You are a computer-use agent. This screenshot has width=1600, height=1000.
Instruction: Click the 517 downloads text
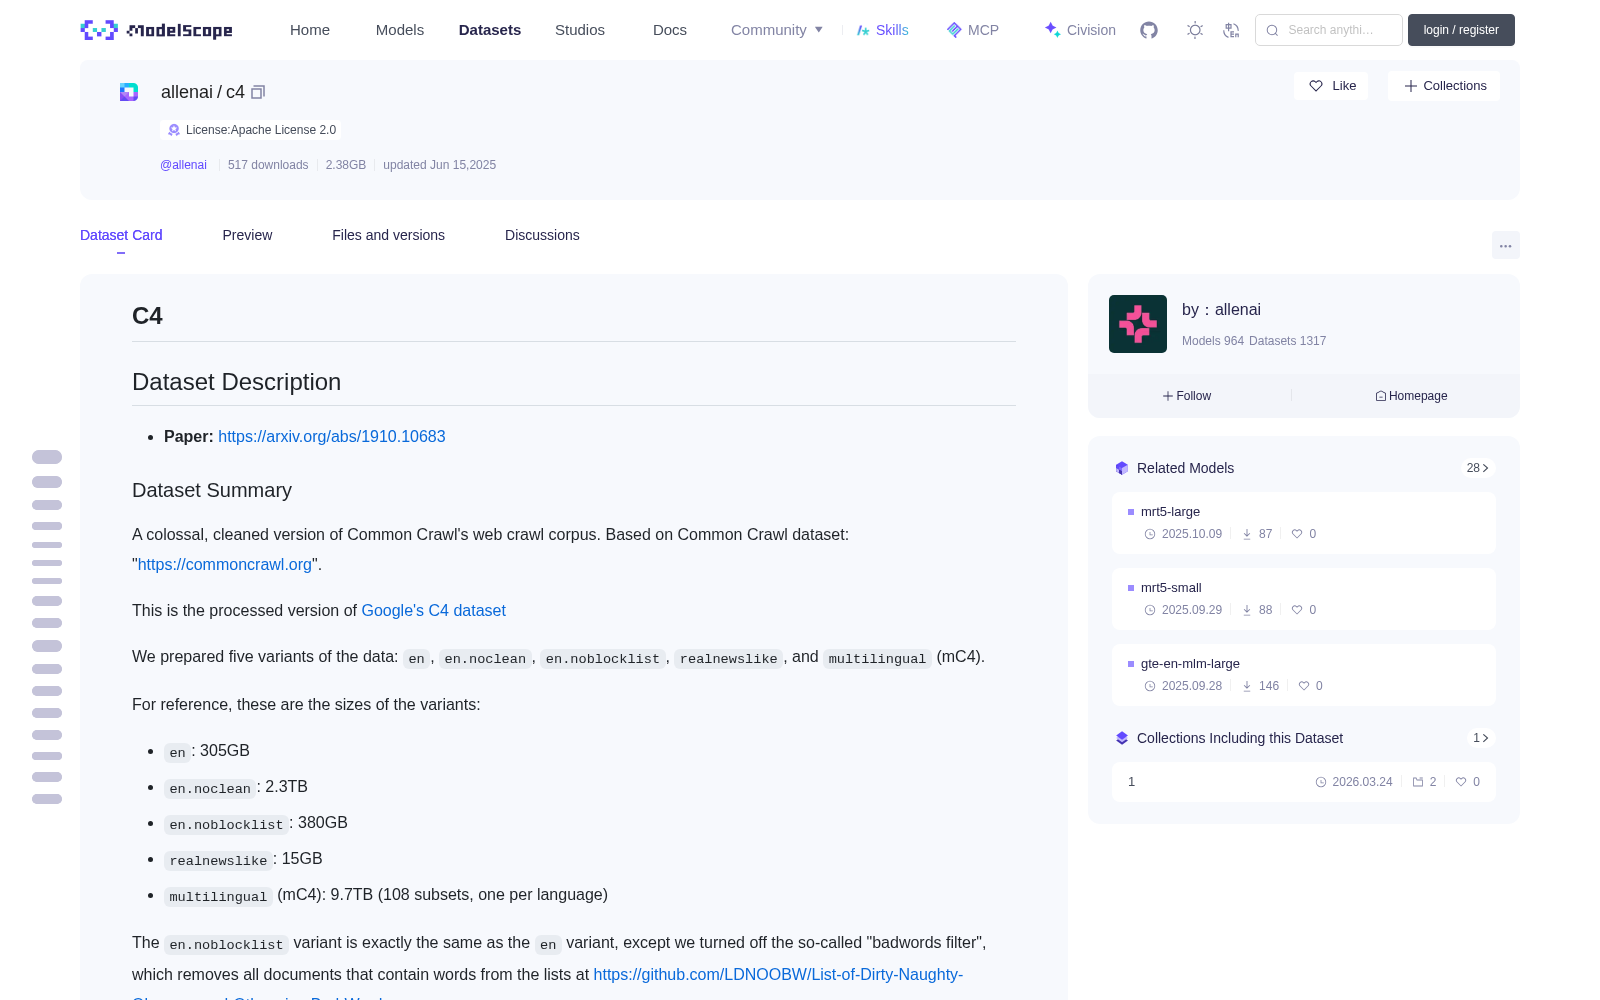click(268, 165)
